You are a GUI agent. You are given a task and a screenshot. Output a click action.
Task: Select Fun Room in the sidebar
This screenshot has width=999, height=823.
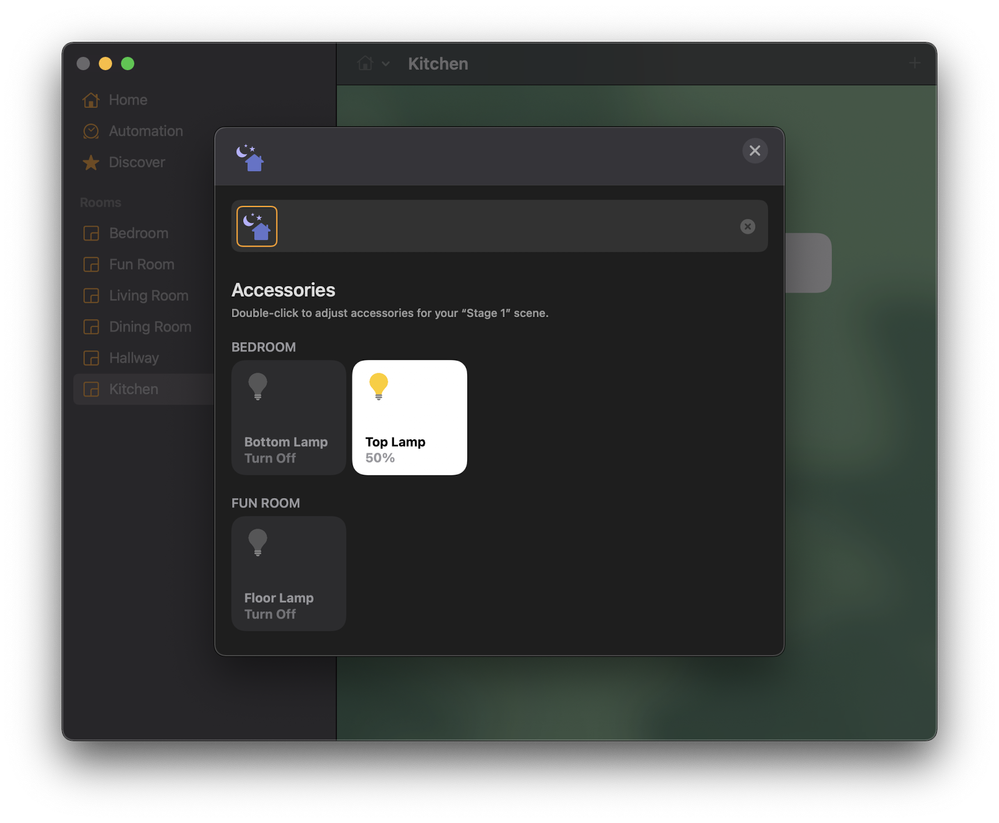coord(141,264)
